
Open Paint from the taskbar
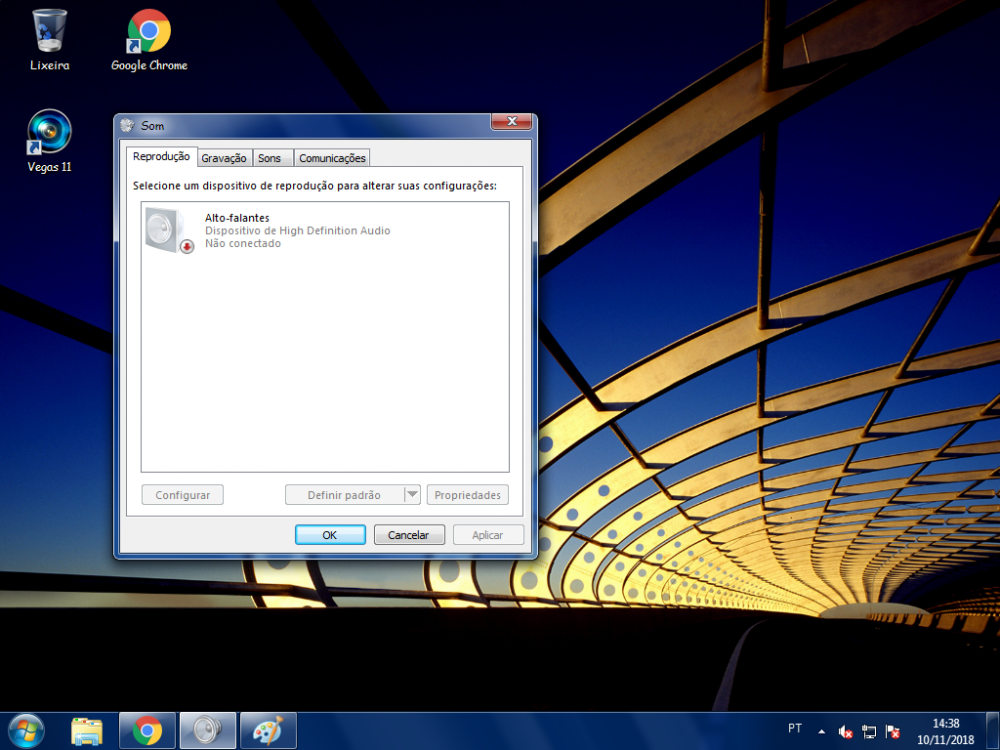click(268, 731)
